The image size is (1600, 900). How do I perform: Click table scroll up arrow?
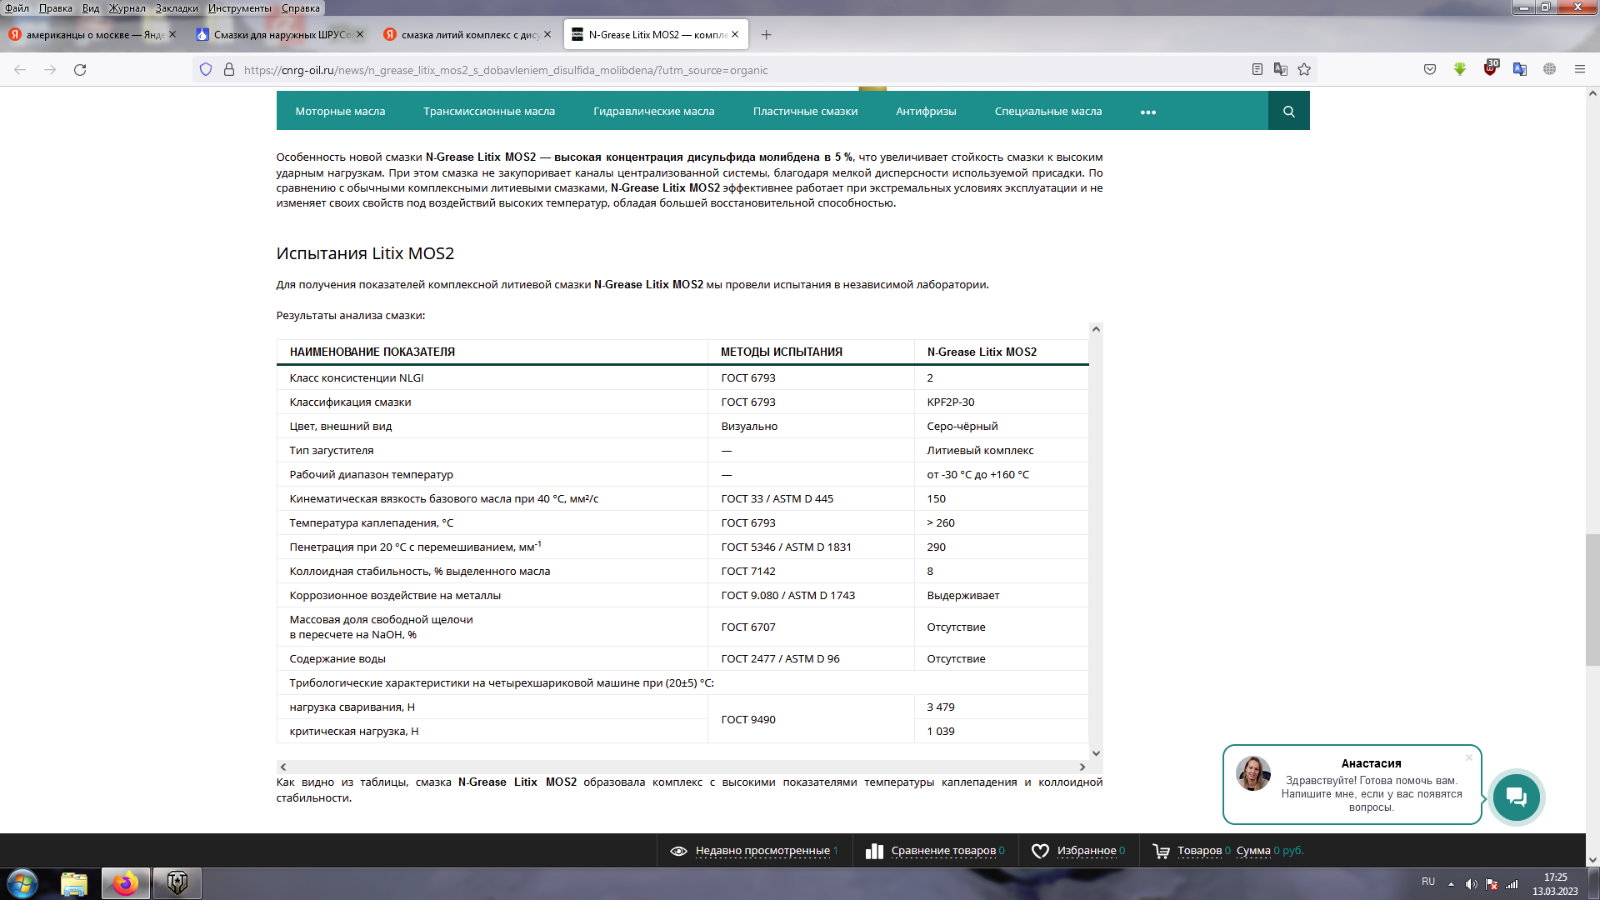1096,329
